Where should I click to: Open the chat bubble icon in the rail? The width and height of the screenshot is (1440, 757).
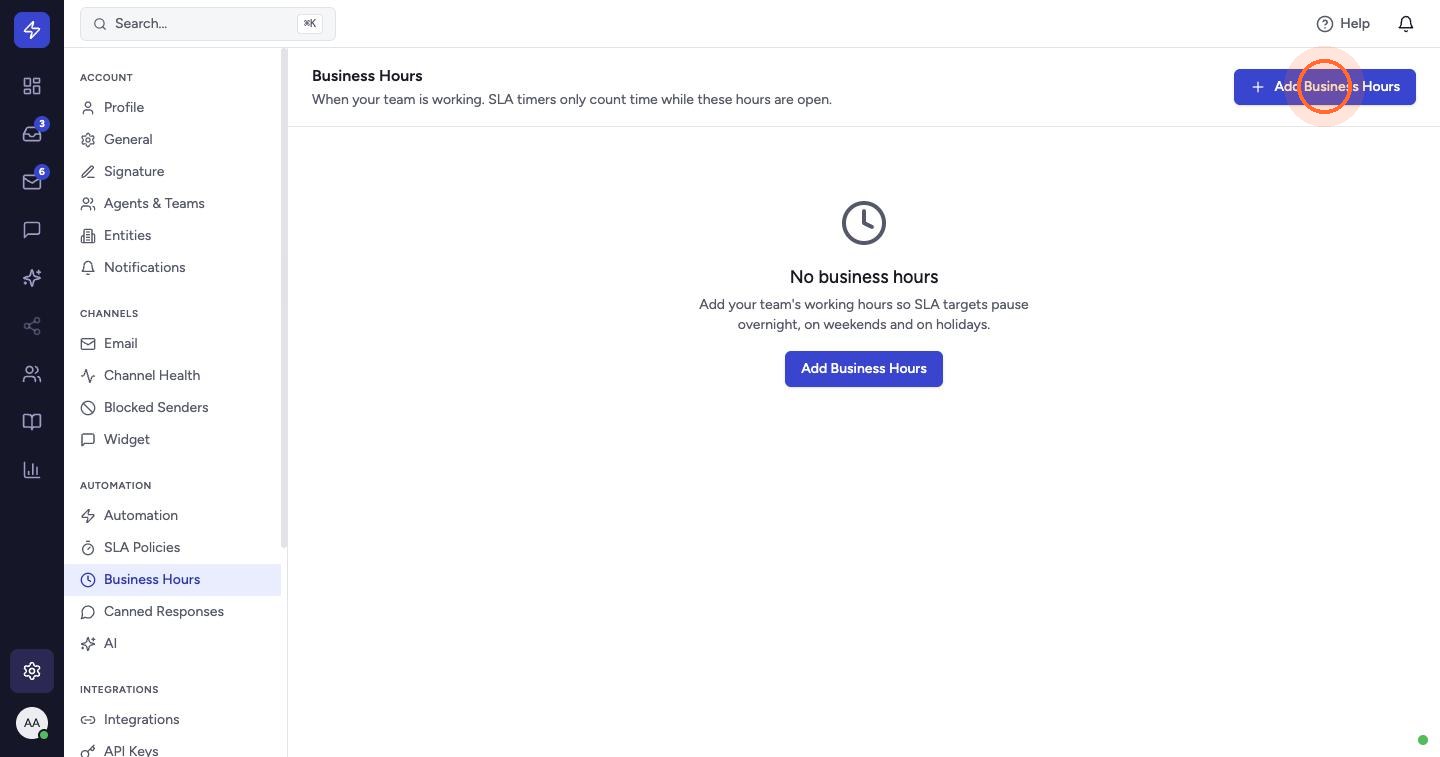pyautogui.click(x=32, y=230)
